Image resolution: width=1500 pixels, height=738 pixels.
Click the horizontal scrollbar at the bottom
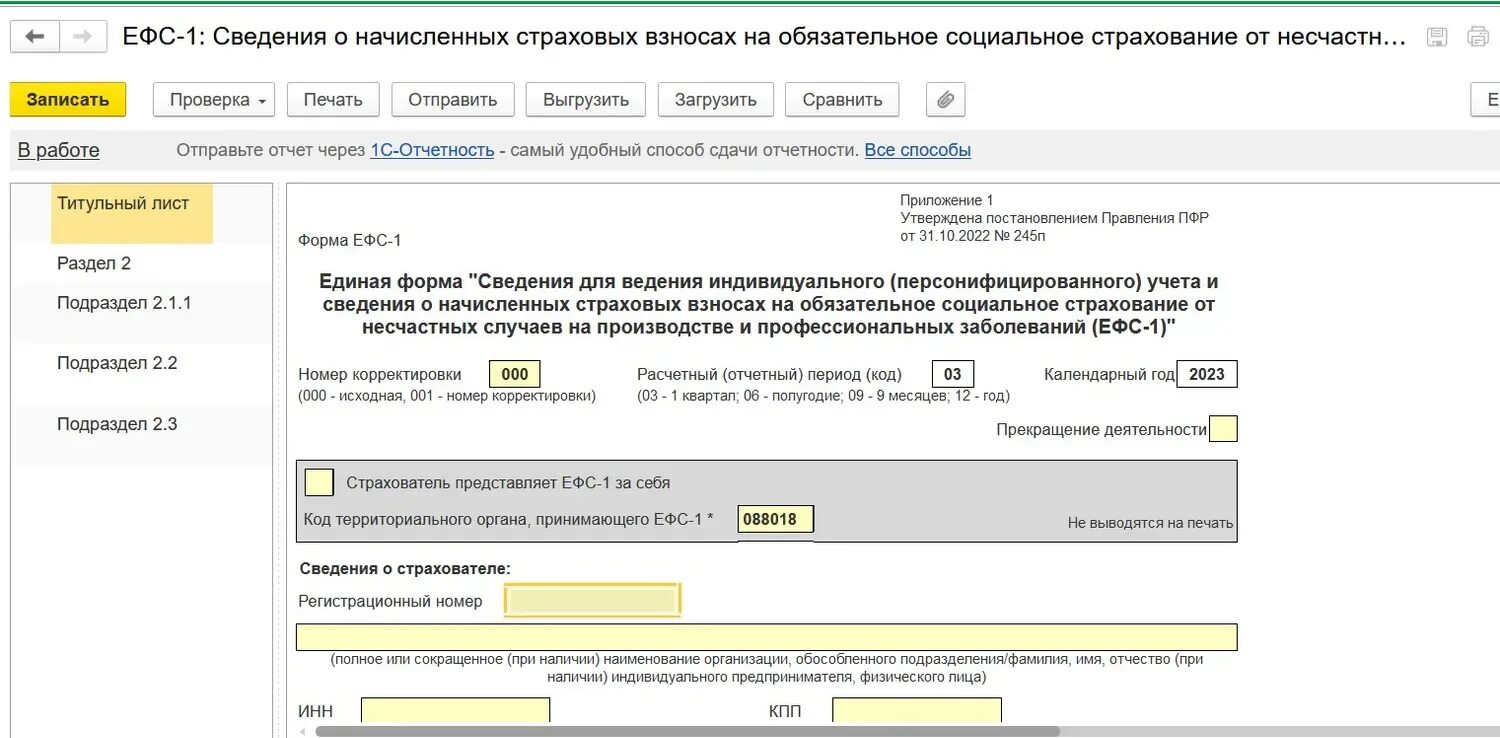pos(688,731)
